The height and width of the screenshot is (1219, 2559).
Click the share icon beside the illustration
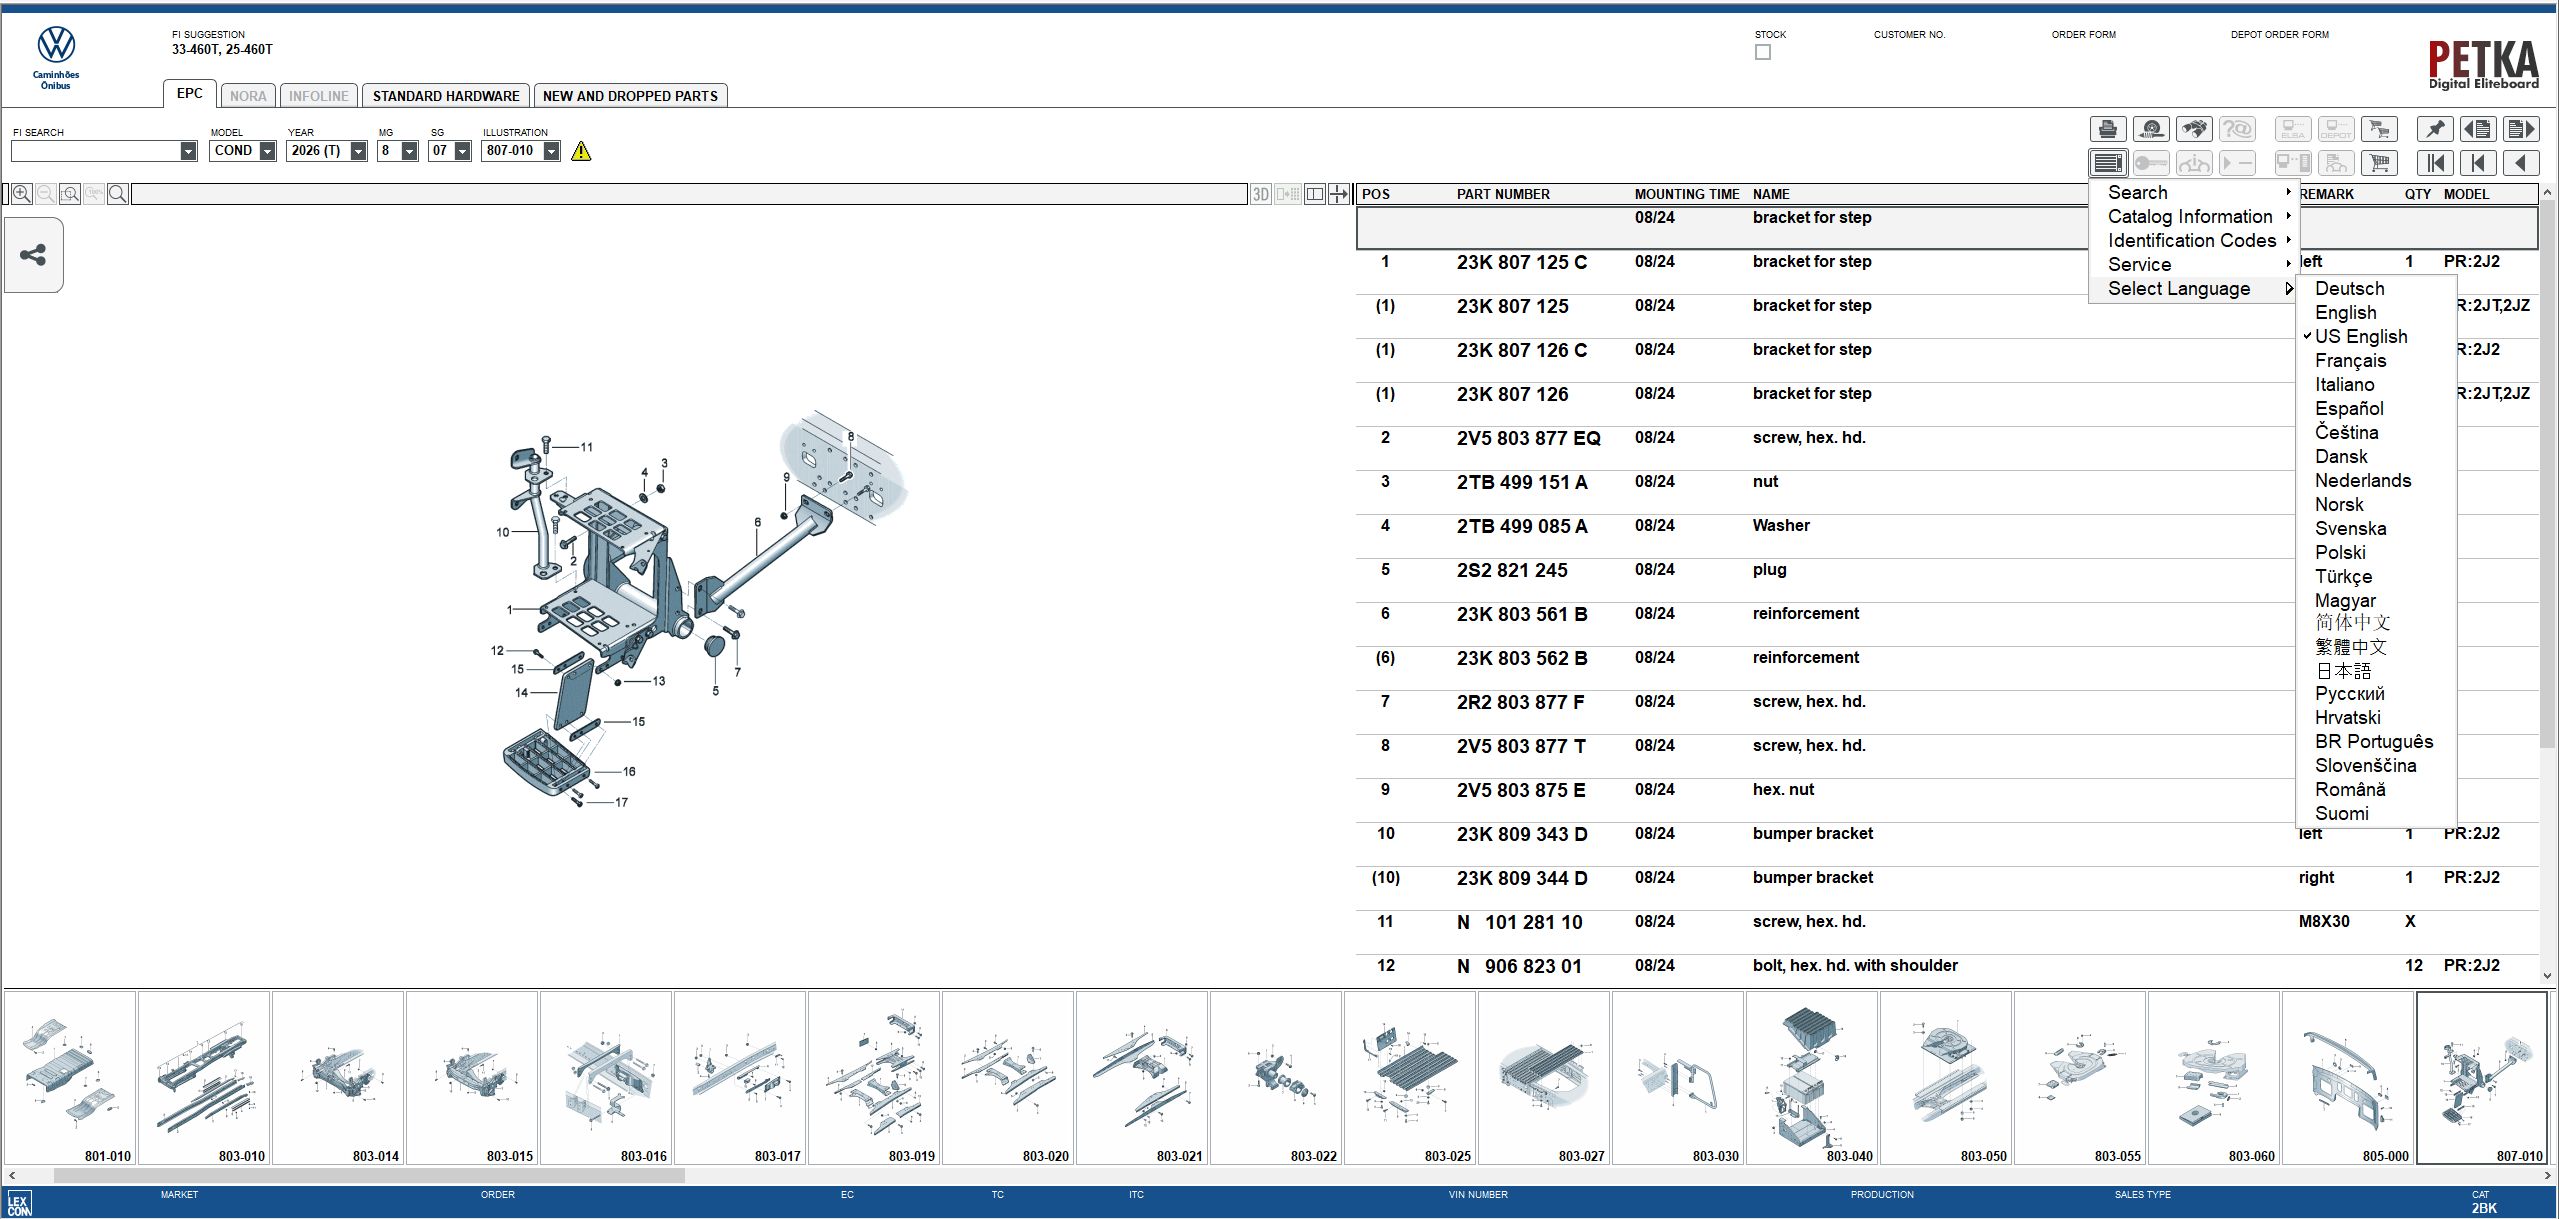point(33,255)
